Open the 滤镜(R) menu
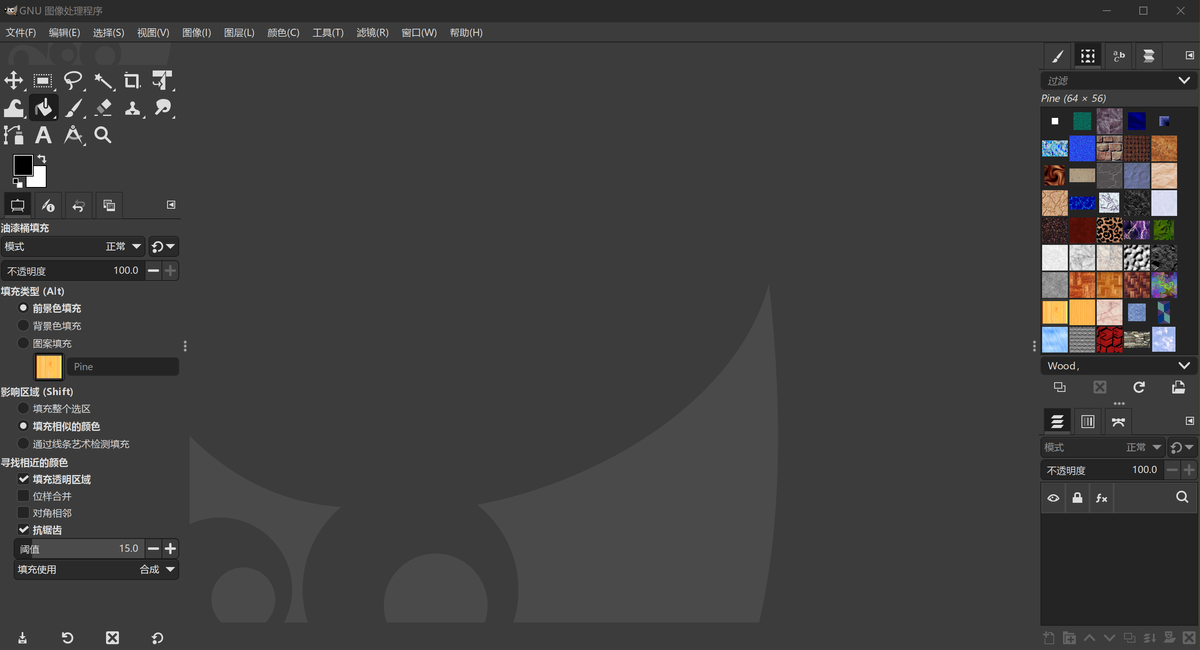 [372, 33]
